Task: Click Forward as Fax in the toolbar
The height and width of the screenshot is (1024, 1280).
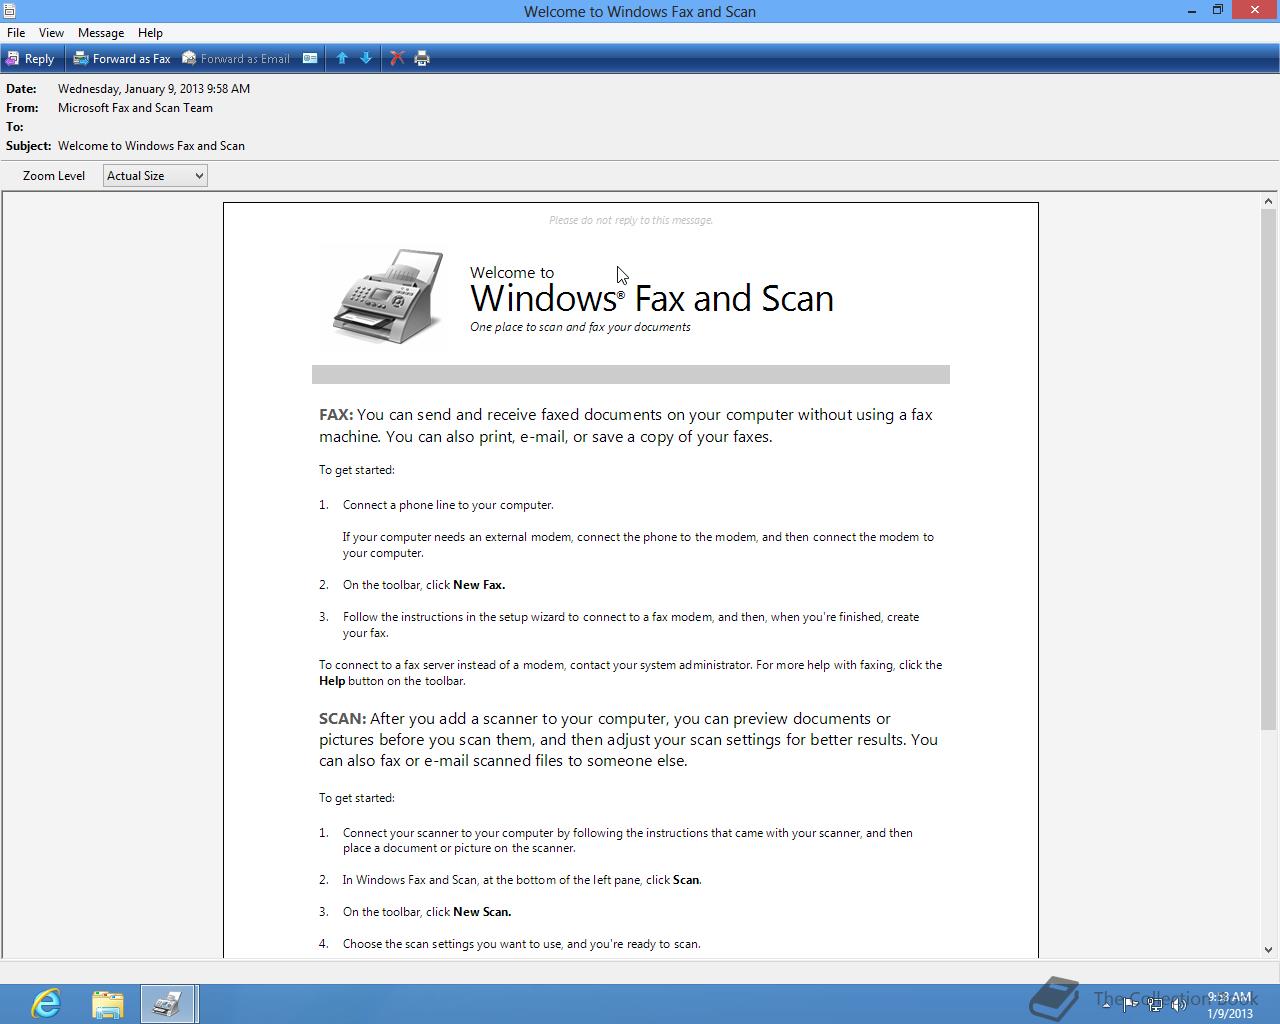Action: pos(122,59)
